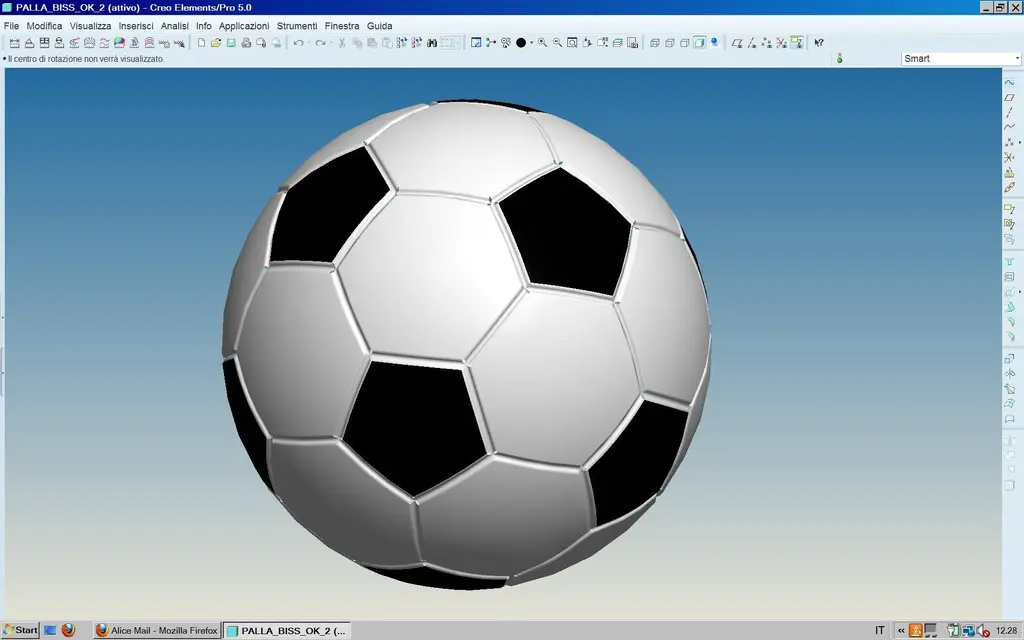
Task: Expand the undo history arrow
Action: (309, 43)
